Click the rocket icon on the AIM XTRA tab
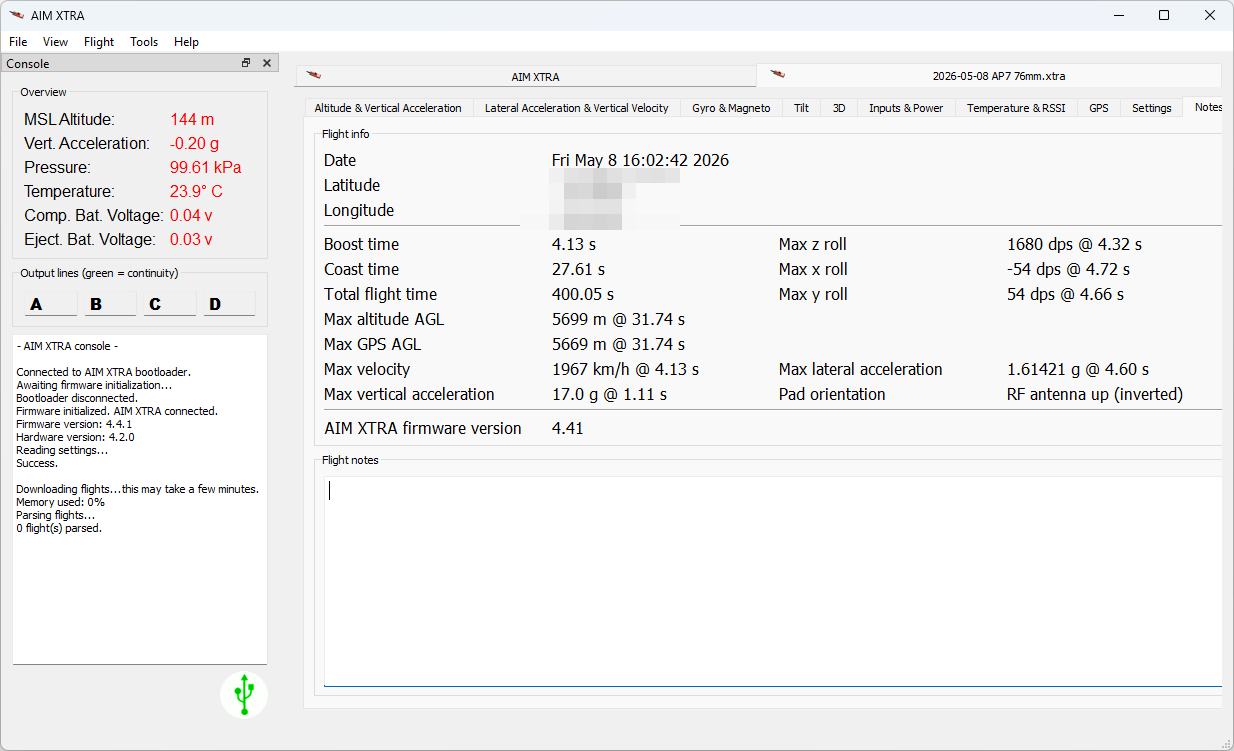The width and height of the screenshot is (1234, 751). (x=314, y=75)
